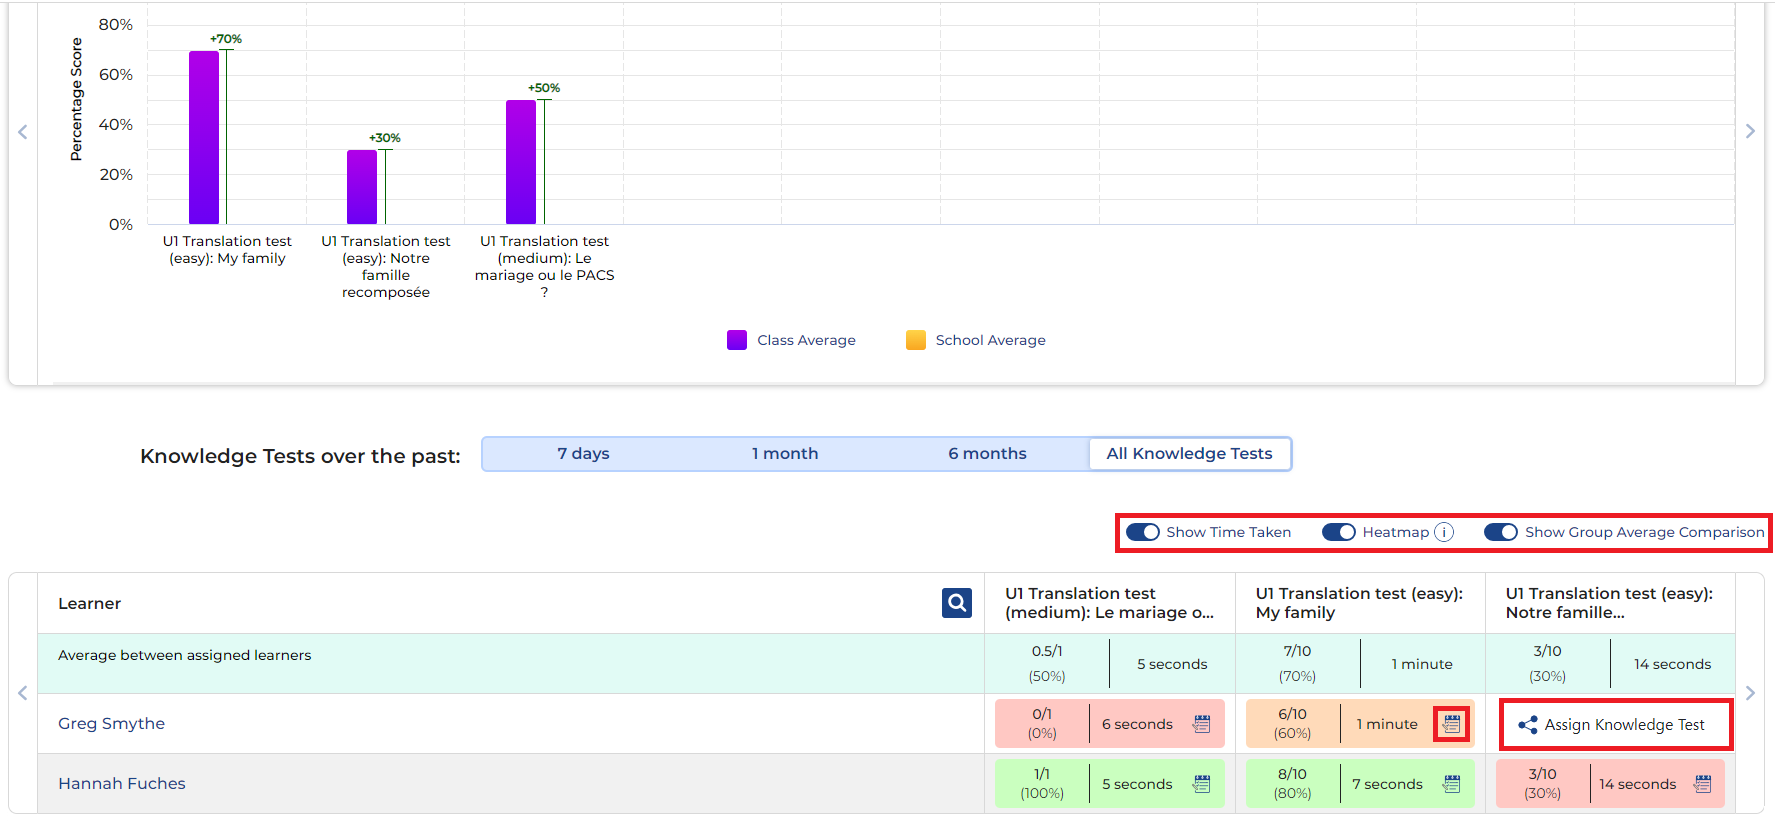Select the 7 days time filter
This screenshot has width=1775, height=821.
tap(583, 454)
